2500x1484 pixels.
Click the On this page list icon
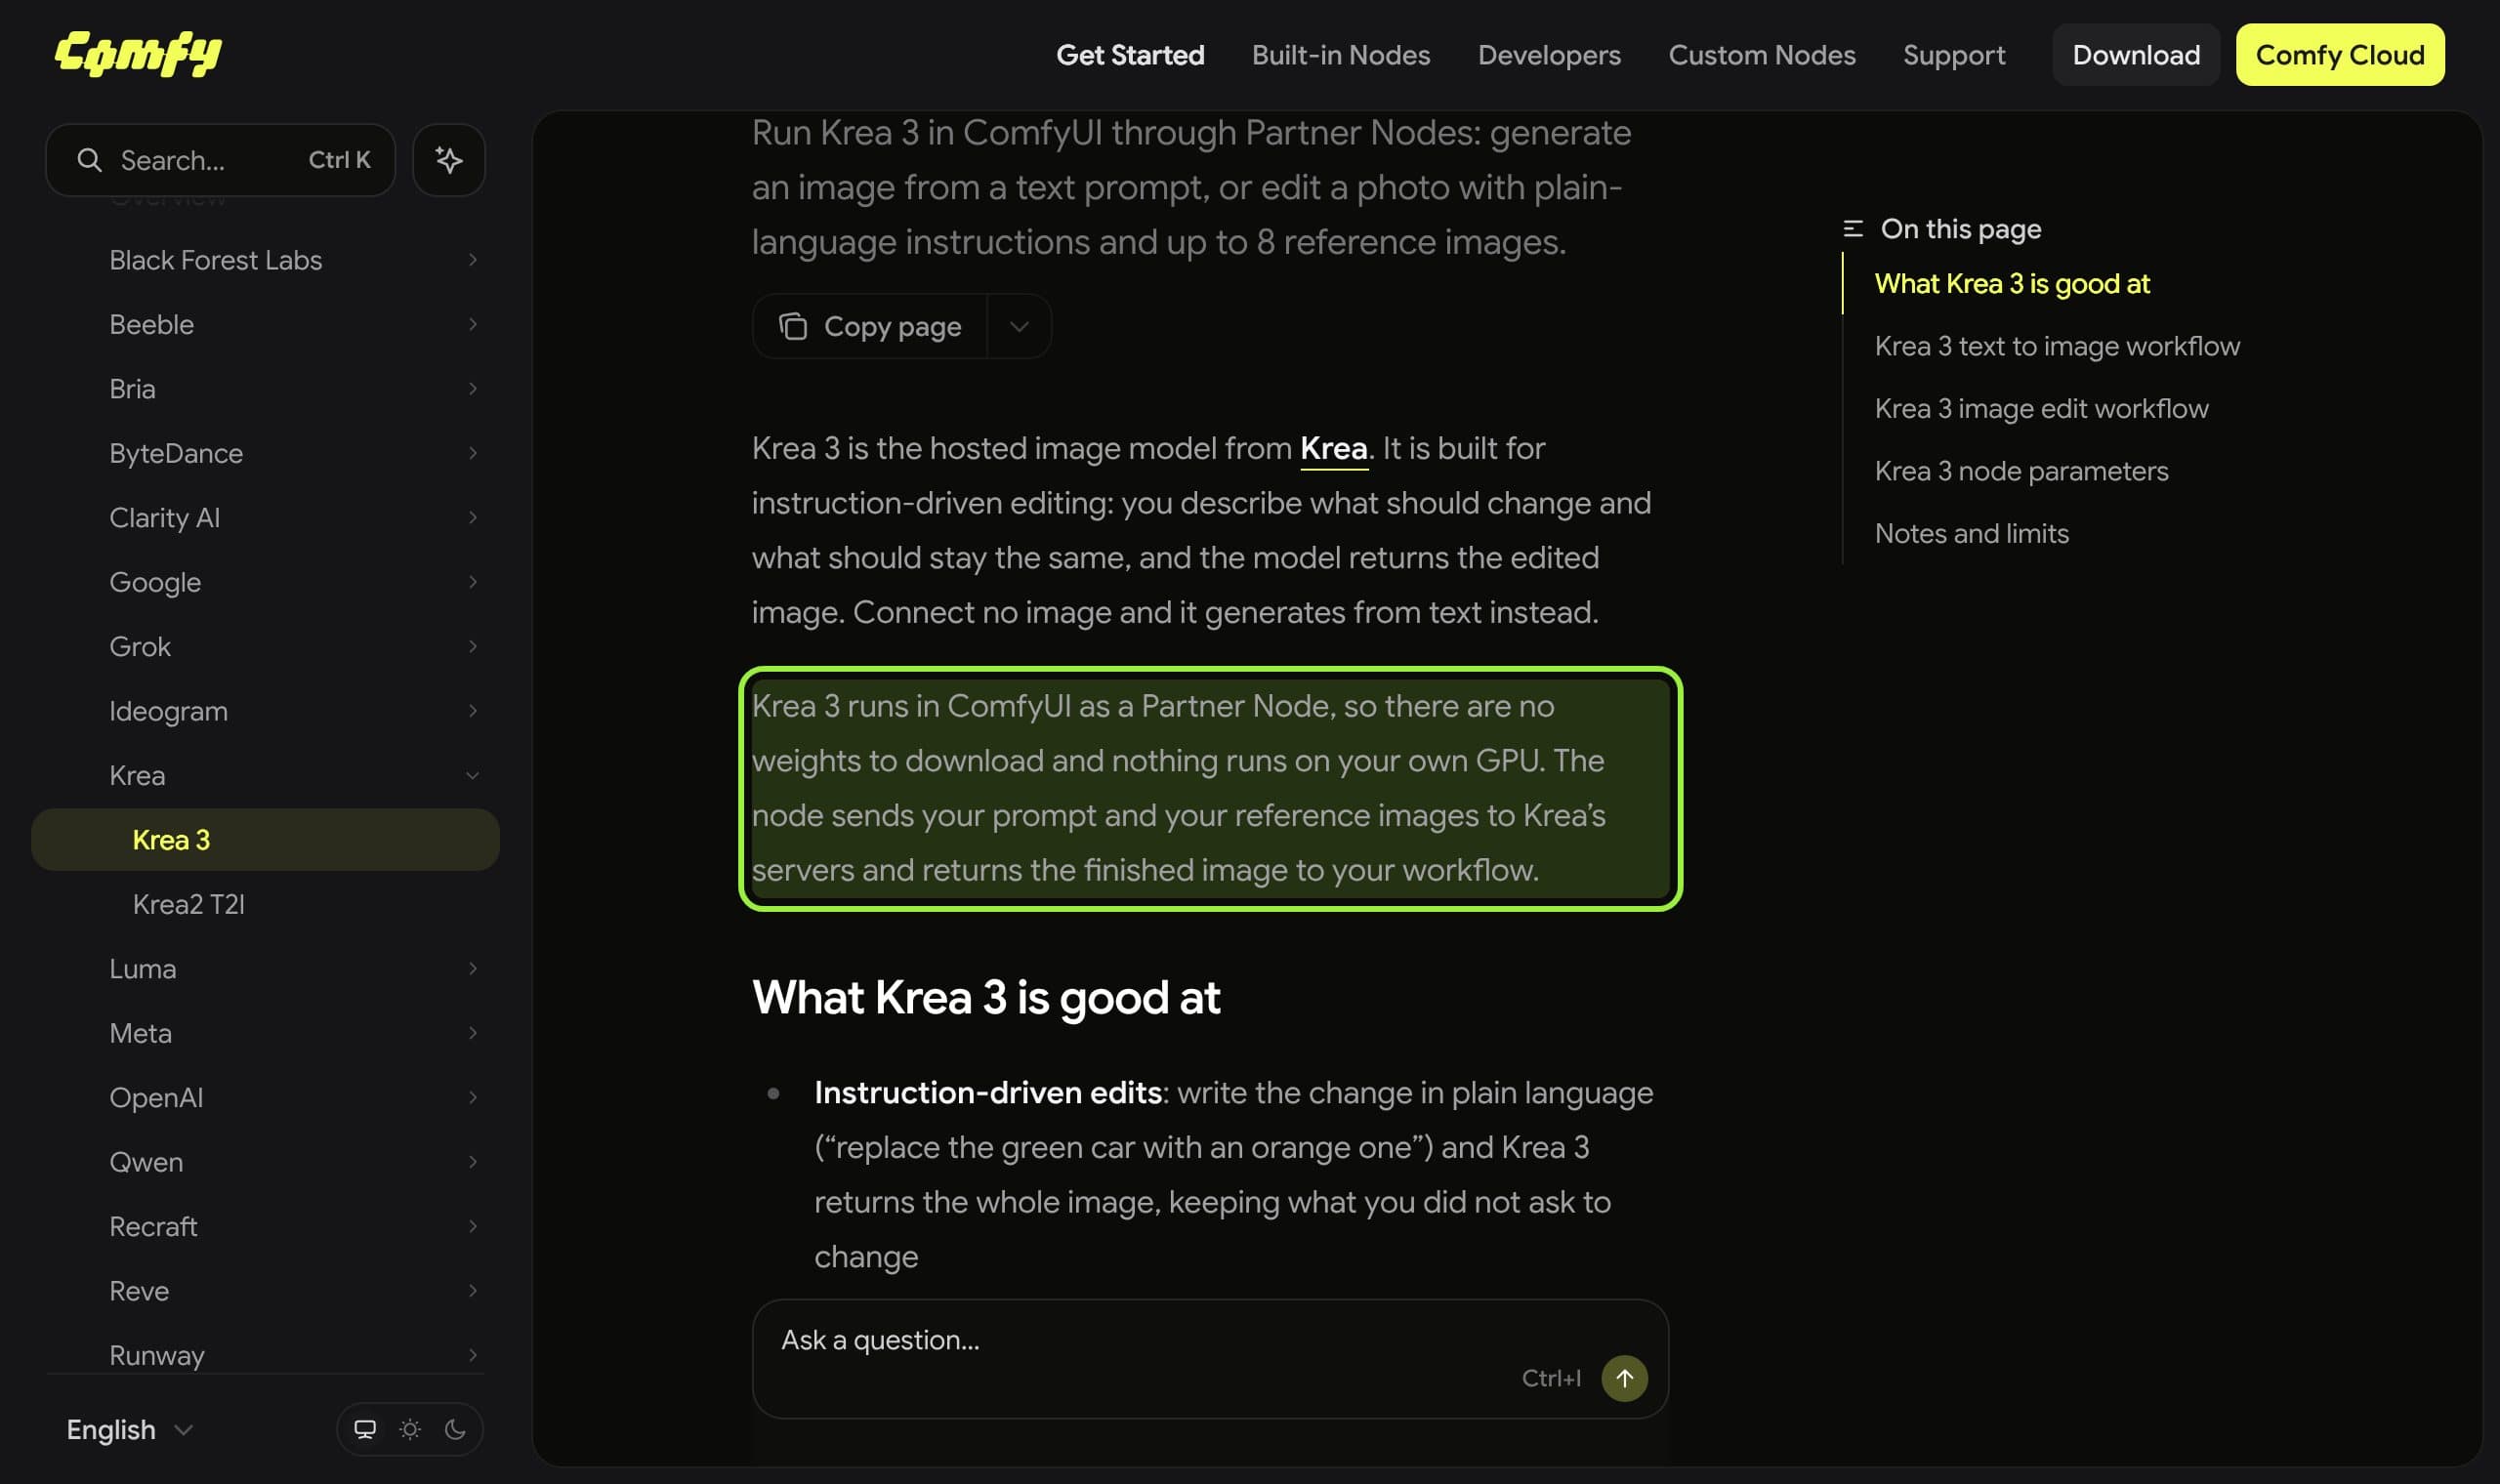(x=1852, y=229)
